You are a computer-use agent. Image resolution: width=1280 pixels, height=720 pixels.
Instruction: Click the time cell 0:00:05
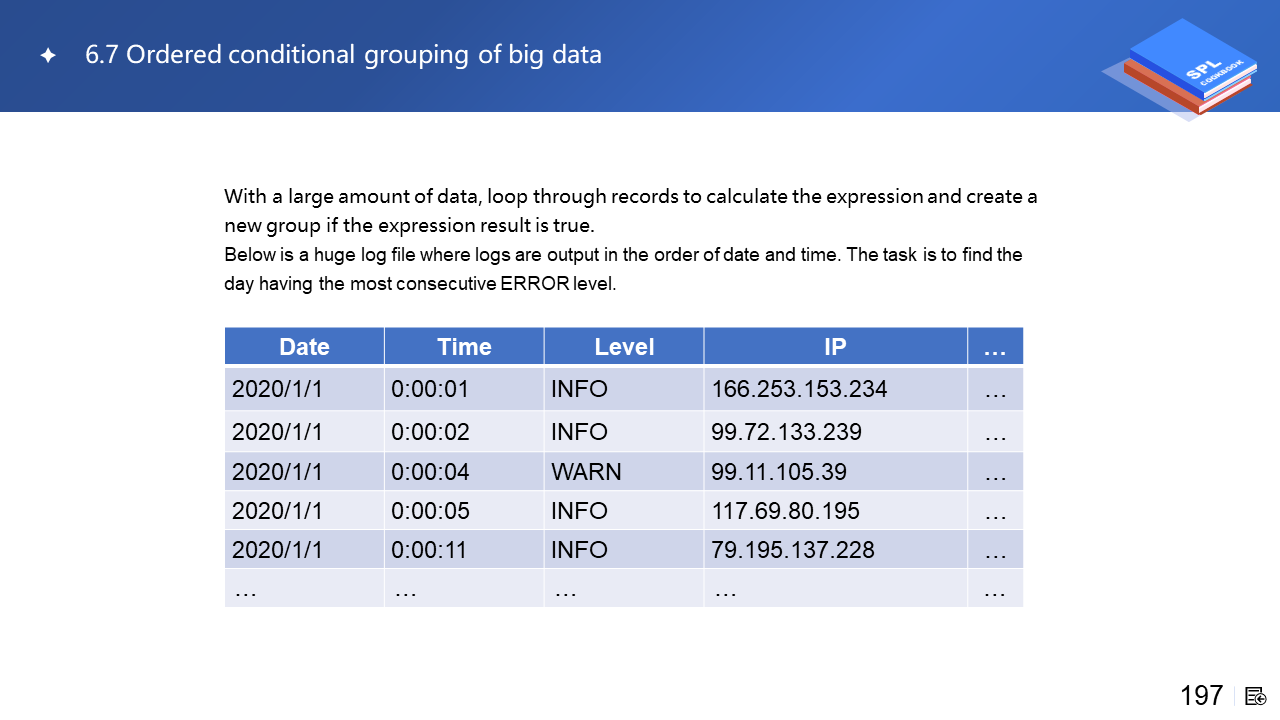point(430,511)
